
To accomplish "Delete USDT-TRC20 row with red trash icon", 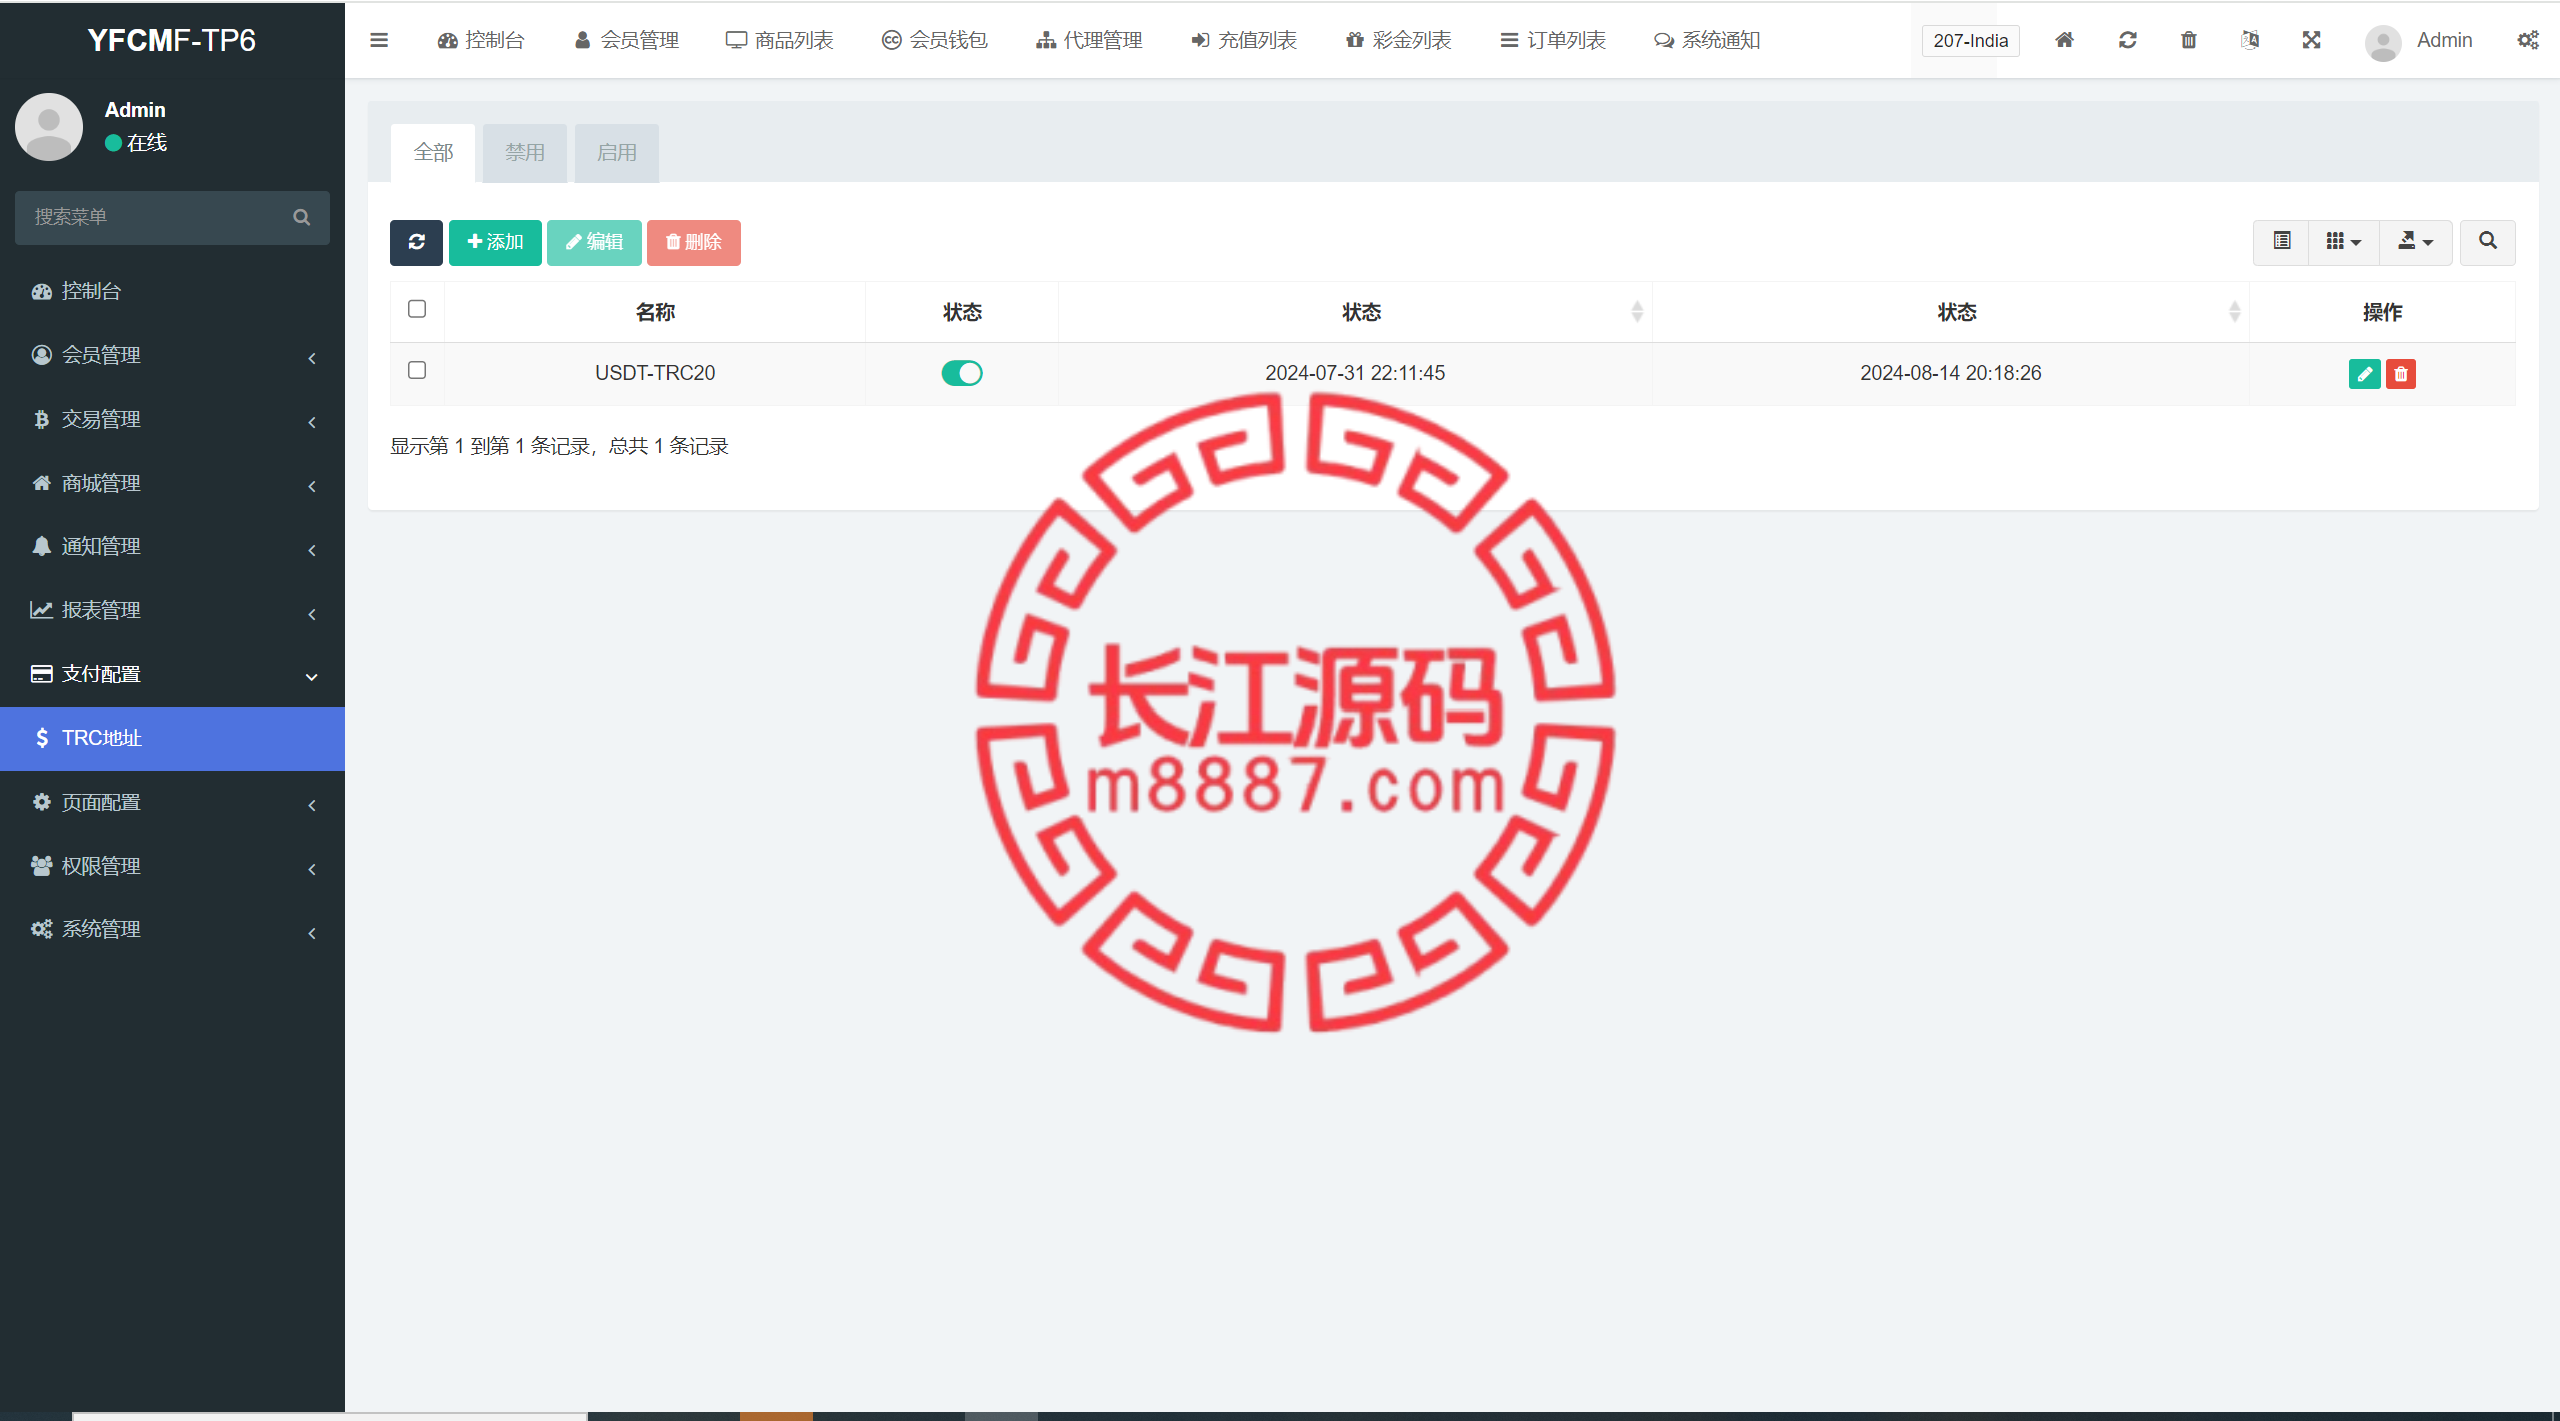I will [x=2400, y=374].
